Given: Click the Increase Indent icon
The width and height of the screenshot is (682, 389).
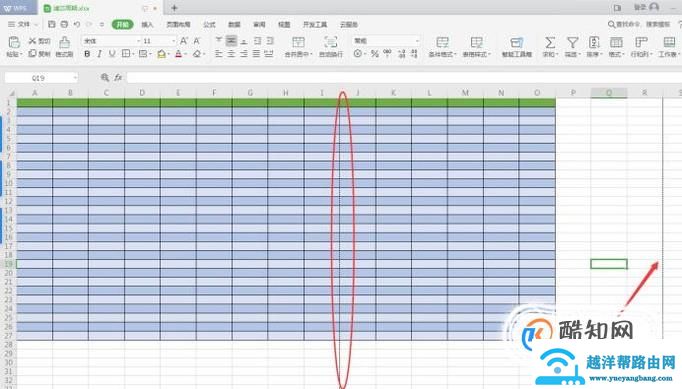Looking at the screenshot, I should point(270,41).
